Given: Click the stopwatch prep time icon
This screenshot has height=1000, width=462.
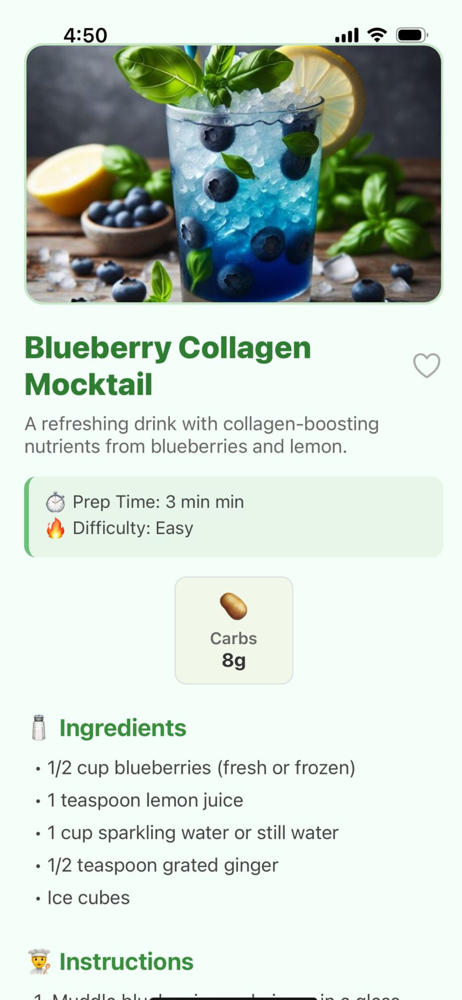Looking at the screenshot, I should tap(56, 503).
